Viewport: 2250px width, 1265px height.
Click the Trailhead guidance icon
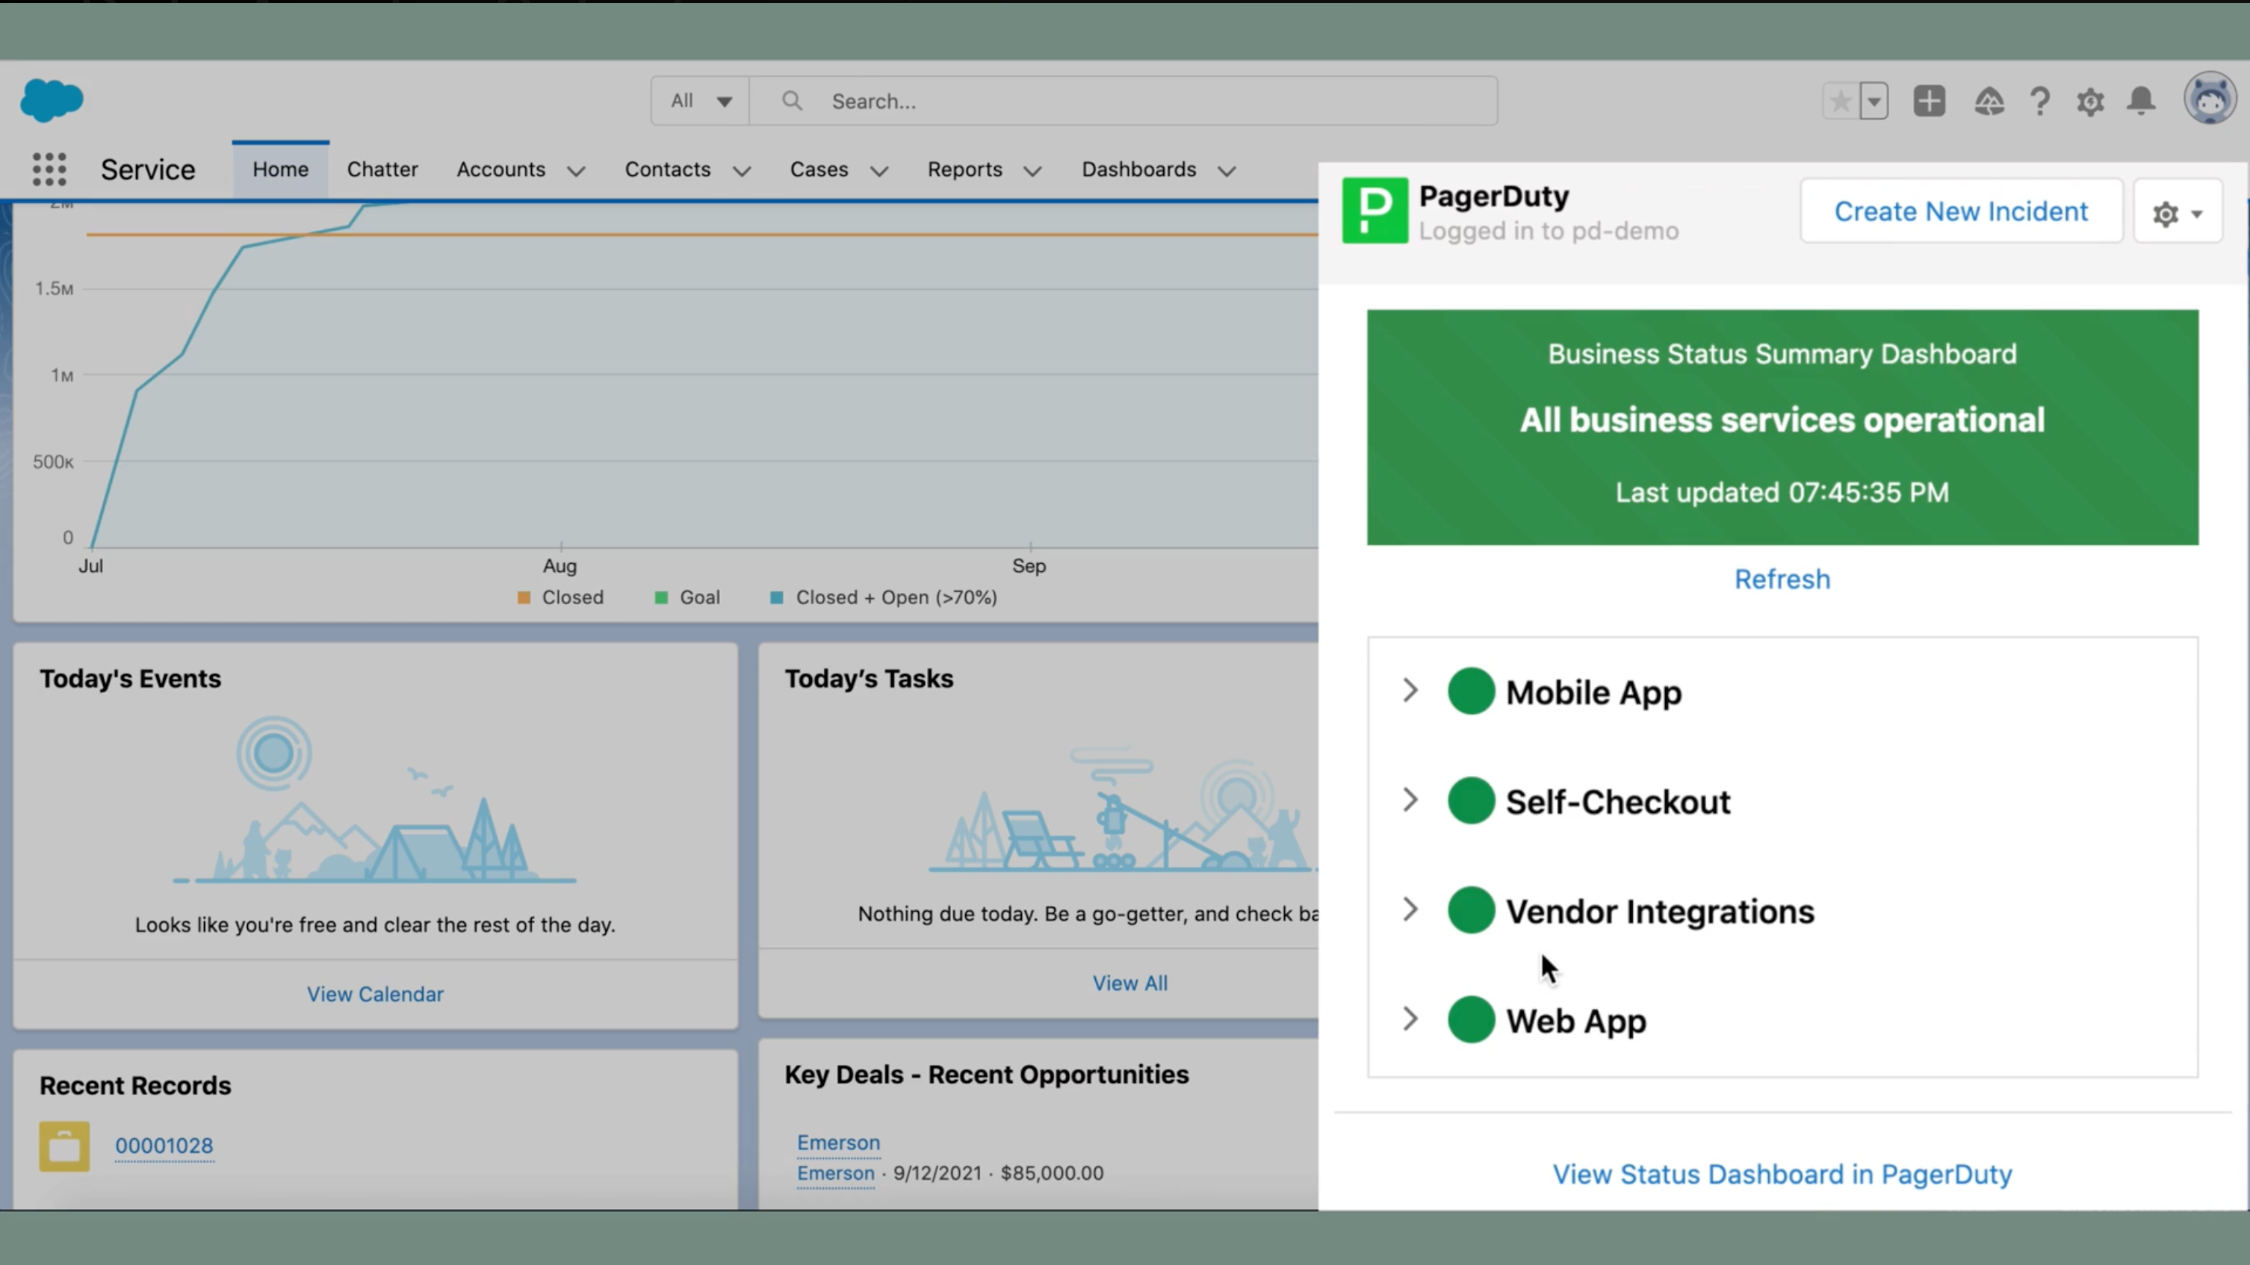coord(1989,101)
